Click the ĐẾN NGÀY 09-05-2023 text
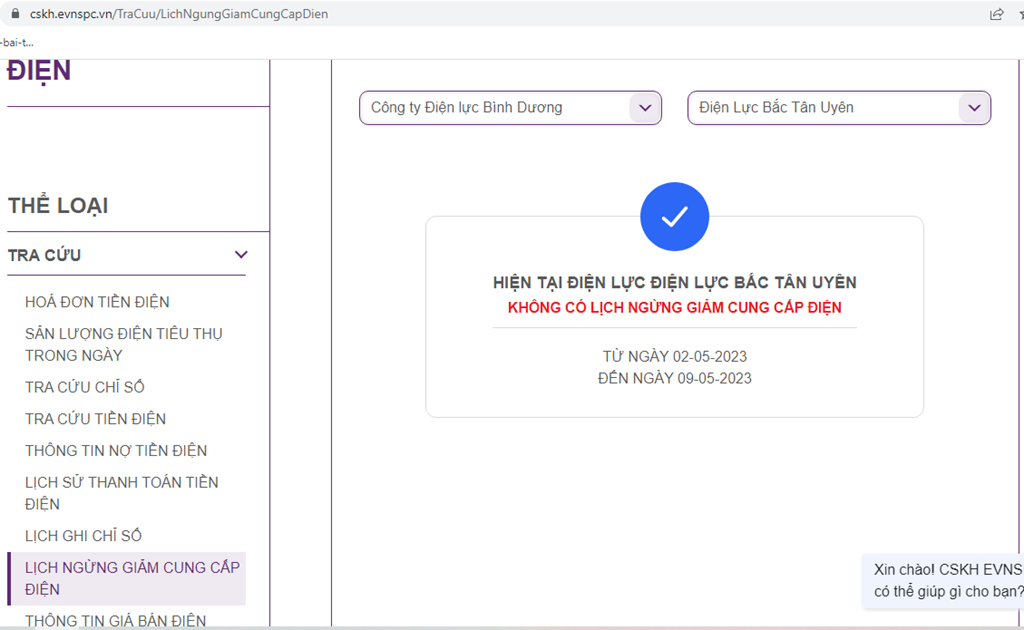Image resolution: width=1024 pixels, height=630 pixels. point(675,379)
